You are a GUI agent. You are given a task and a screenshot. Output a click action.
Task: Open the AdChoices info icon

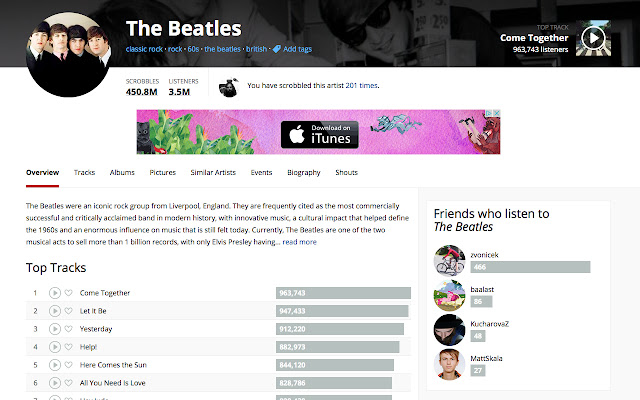[x=489, y=113]
